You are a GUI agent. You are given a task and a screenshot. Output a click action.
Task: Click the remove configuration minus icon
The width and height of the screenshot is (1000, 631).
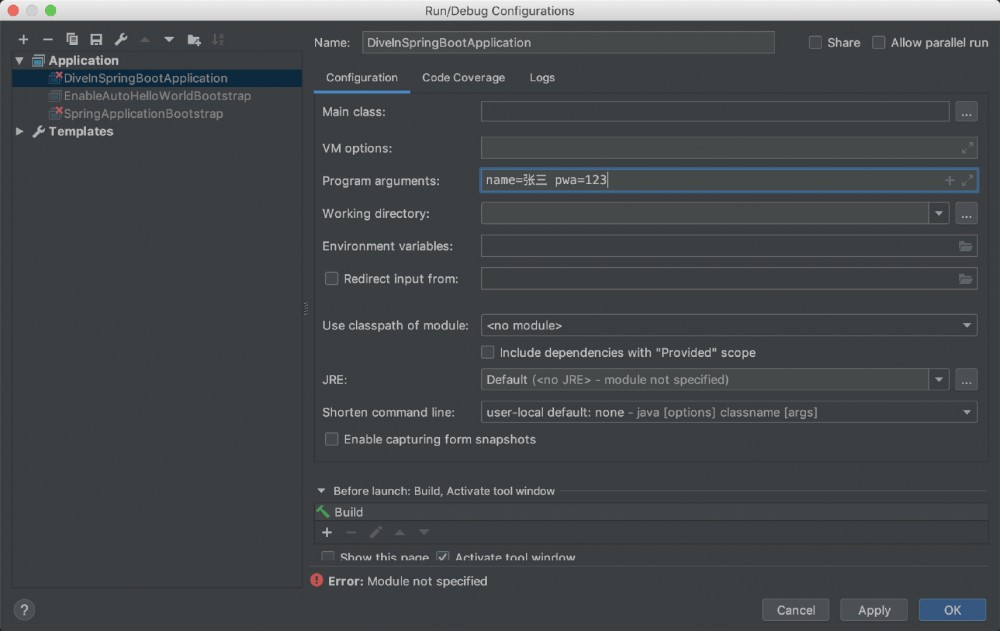click(47, 39)
